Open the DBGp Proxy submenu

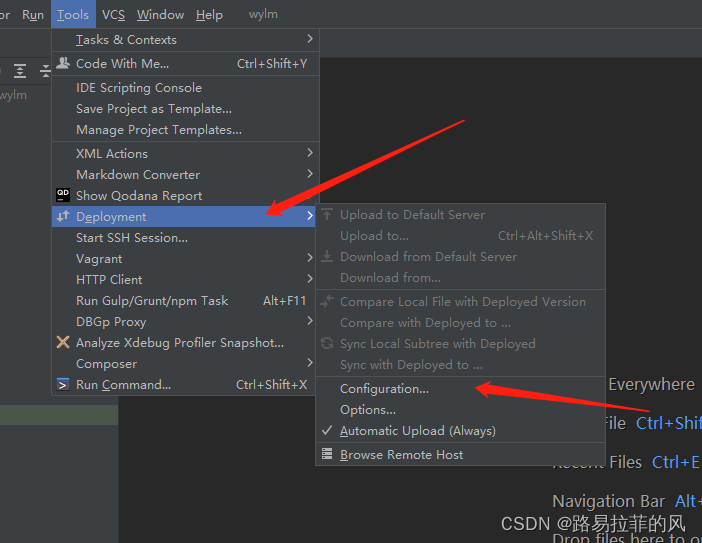(184, 322)
